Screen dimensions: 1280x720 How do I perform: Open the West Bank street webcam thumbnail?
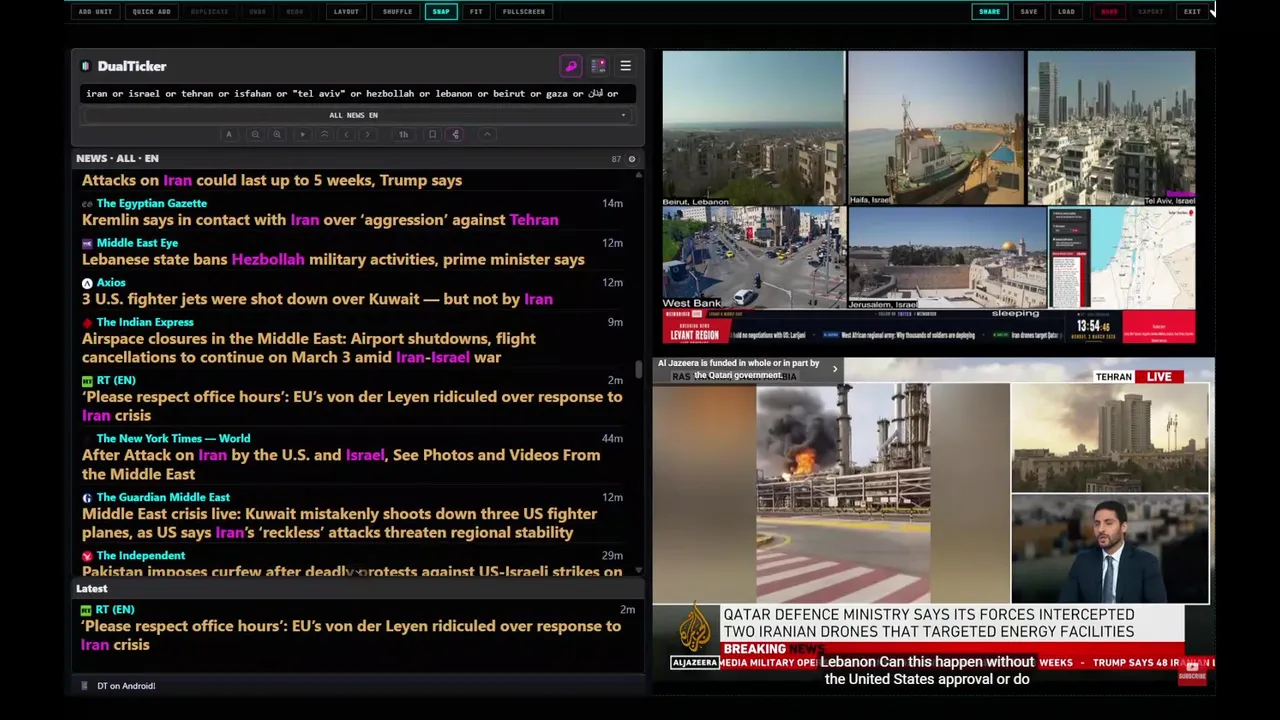(753, 258)
